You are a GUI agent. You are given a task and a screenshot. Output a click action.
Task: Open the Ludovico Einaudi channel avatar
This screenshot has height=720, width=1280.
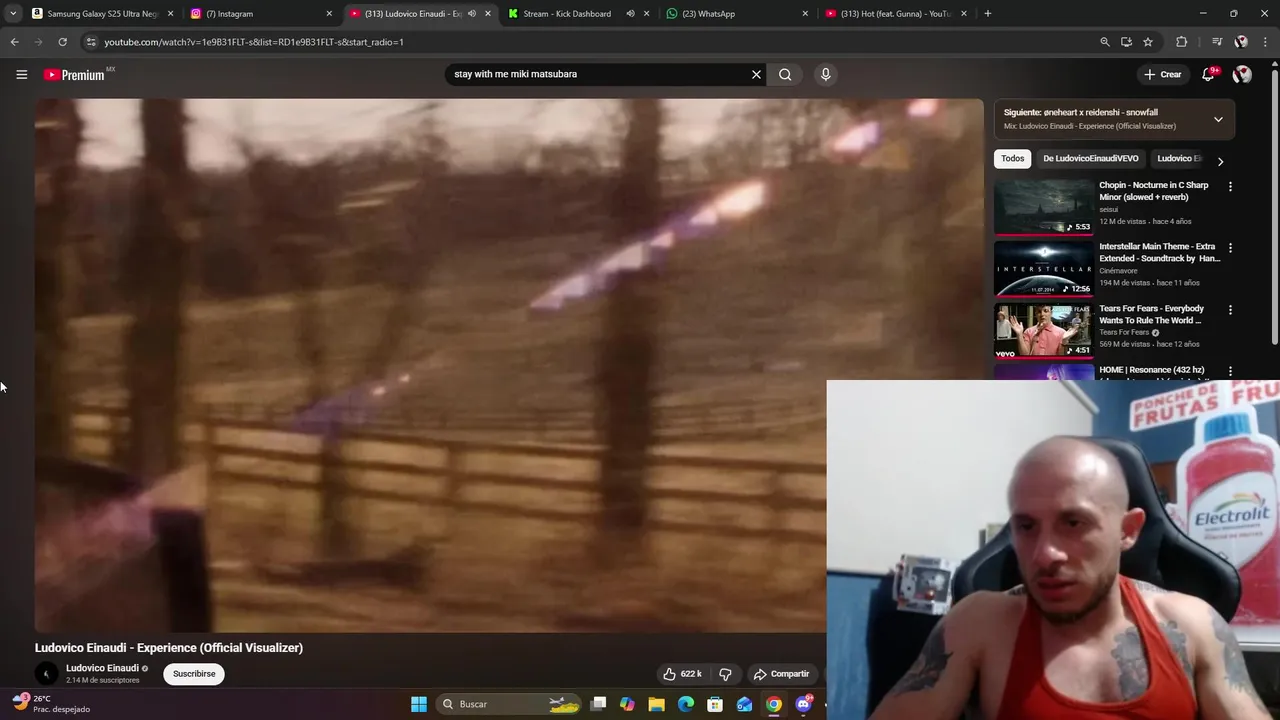click(46, 674)
